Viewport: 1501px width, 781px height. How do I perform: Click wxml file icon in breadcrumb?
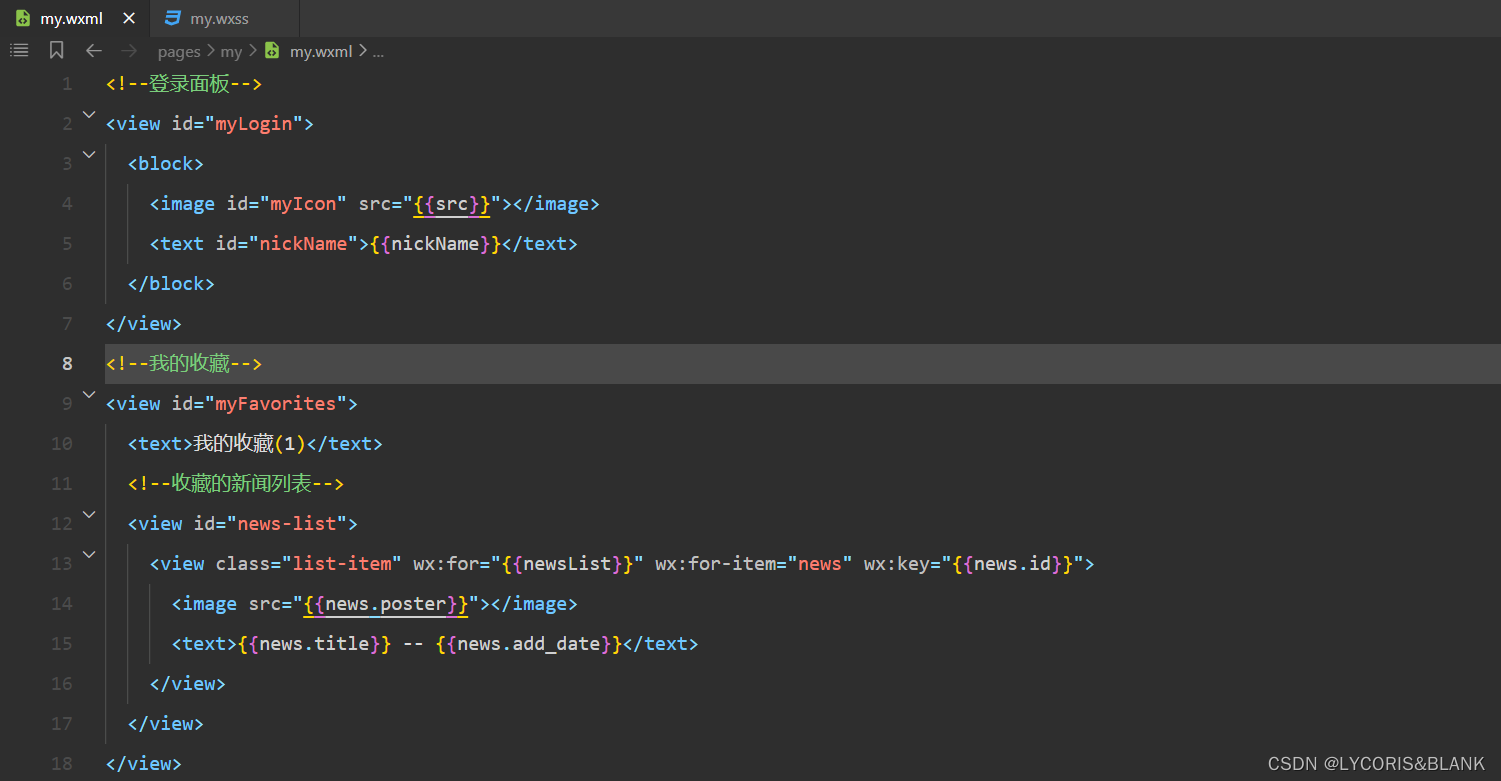coord(272,50)
